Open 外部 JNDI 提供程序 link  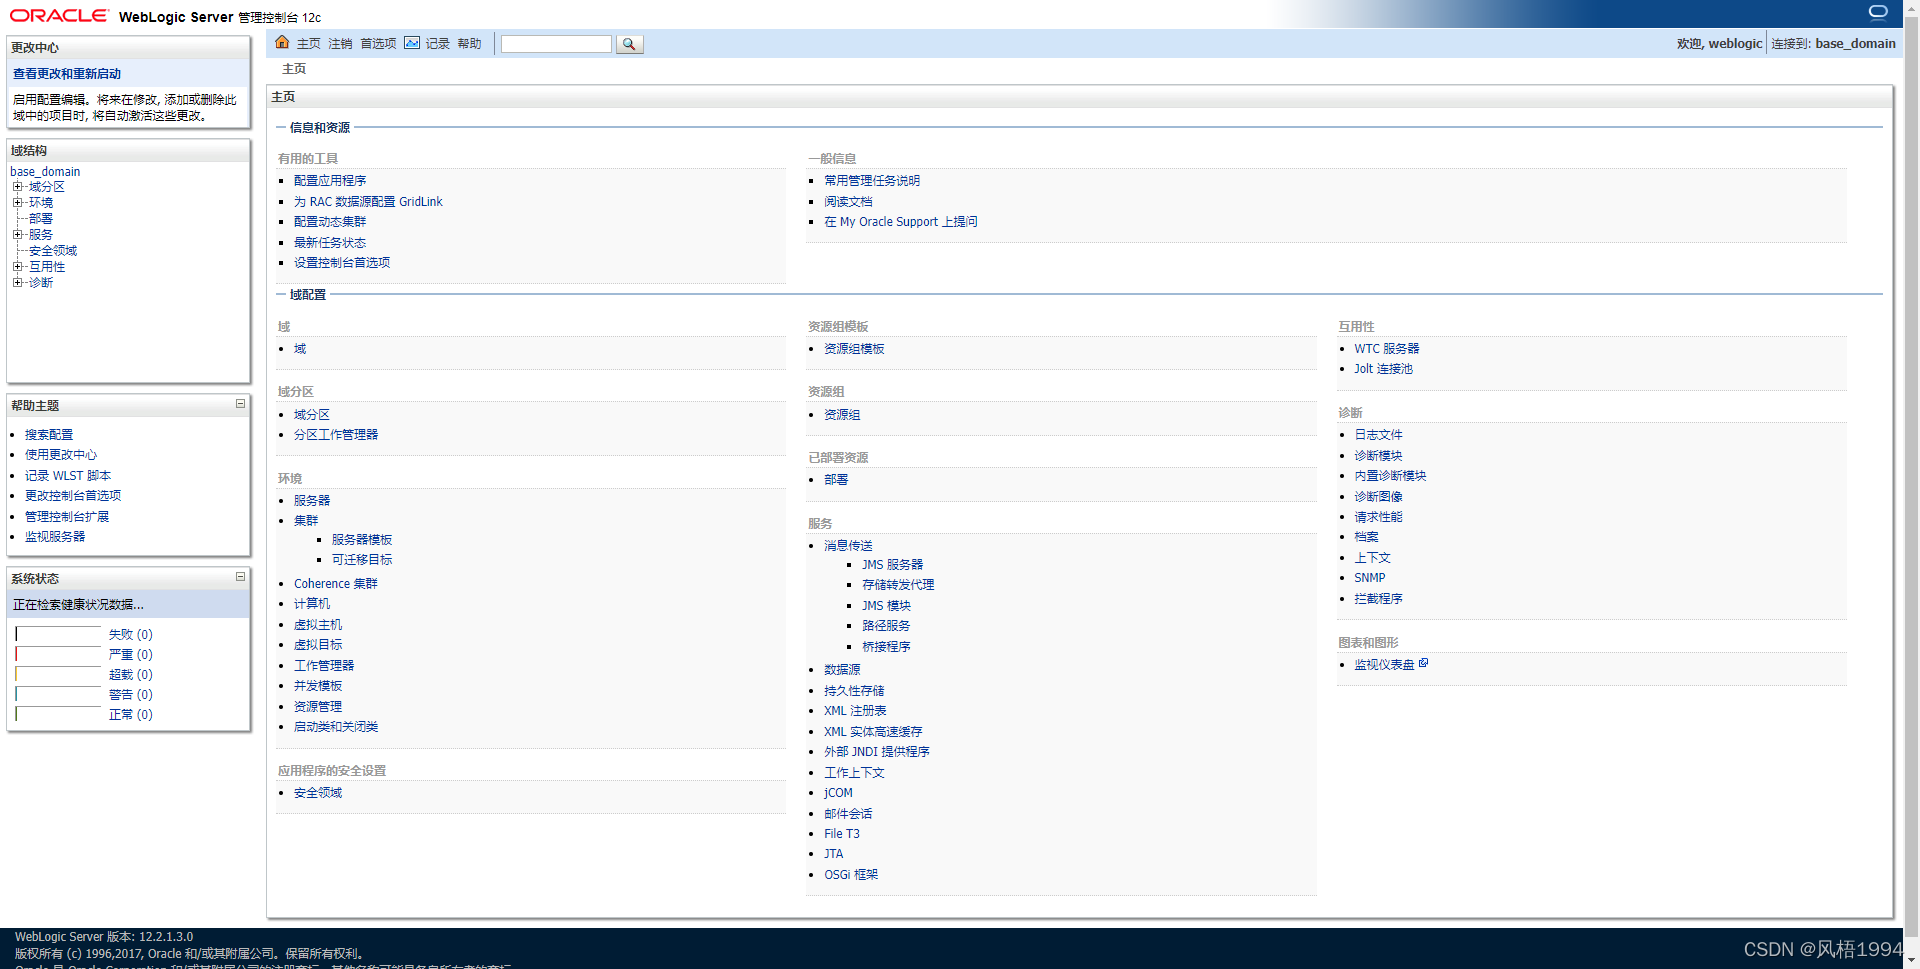(877, 752)
